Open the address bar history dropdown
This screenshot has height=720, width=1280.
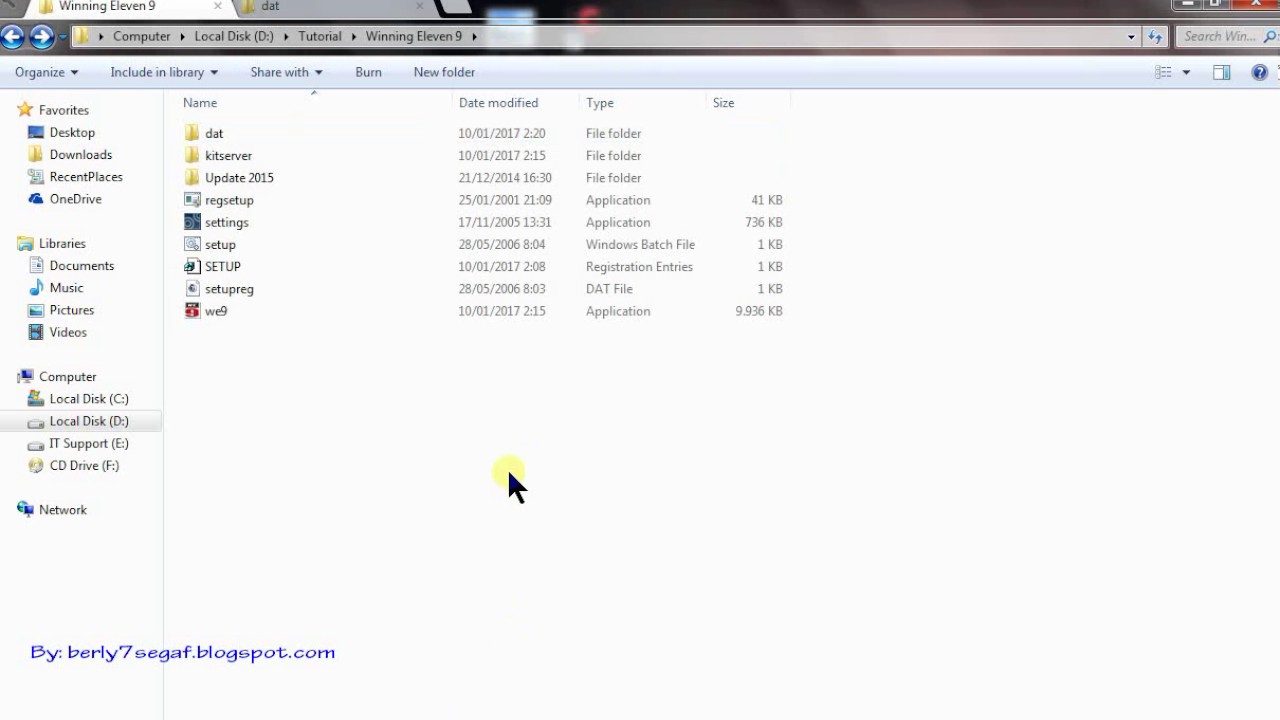coord(1131,36)
